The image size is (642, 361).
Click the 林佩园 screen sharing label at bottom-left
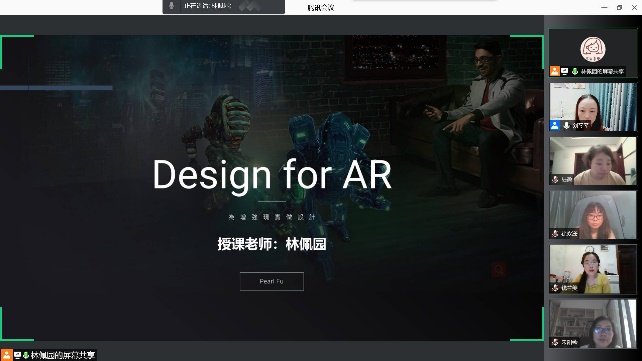click(63, 355)
